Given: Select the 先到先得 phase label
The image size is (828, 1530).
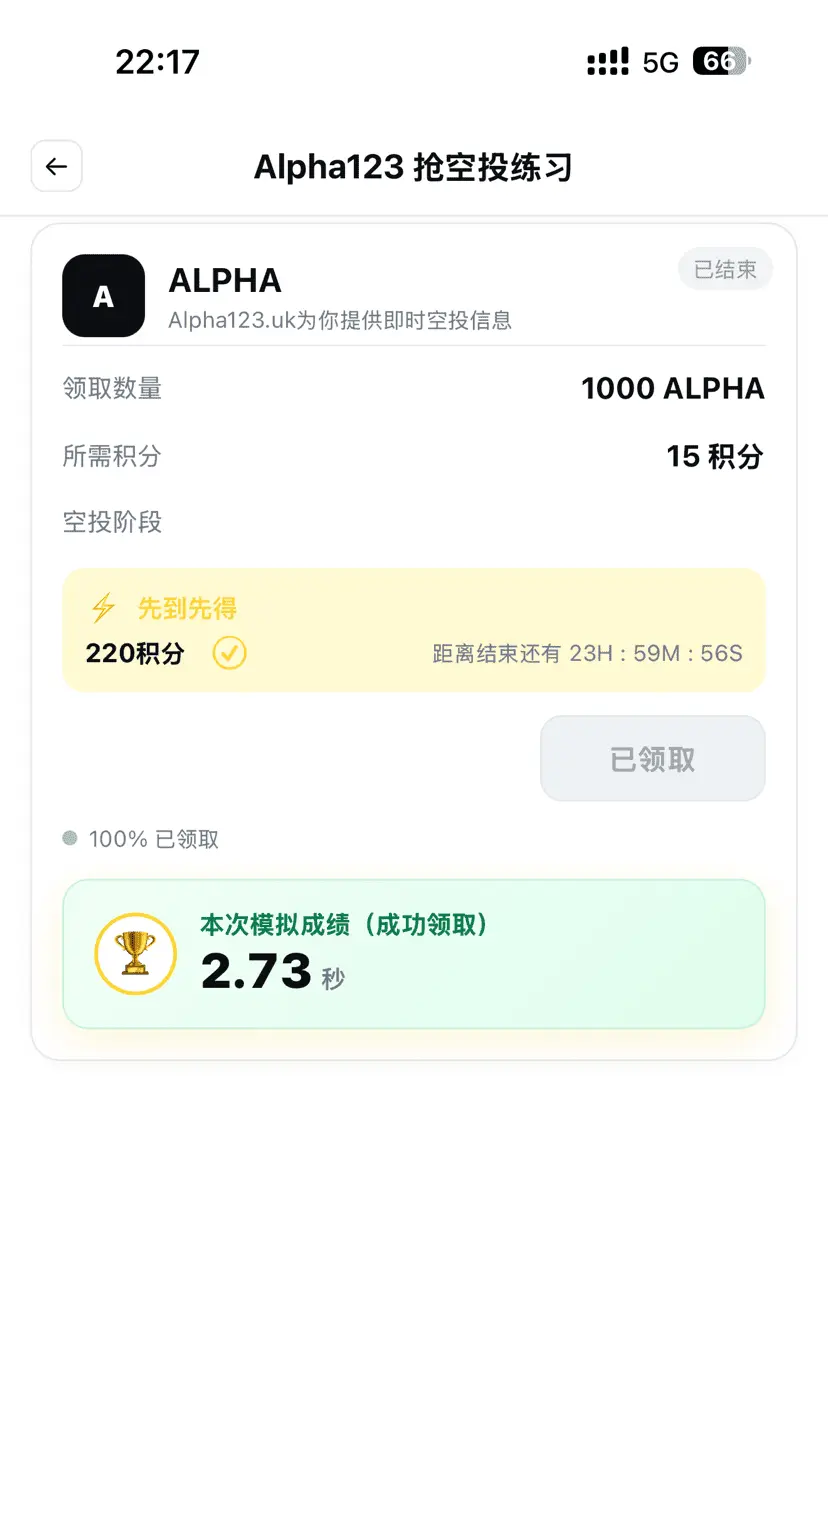Looking at the screenshot, I should pos(187,608).
